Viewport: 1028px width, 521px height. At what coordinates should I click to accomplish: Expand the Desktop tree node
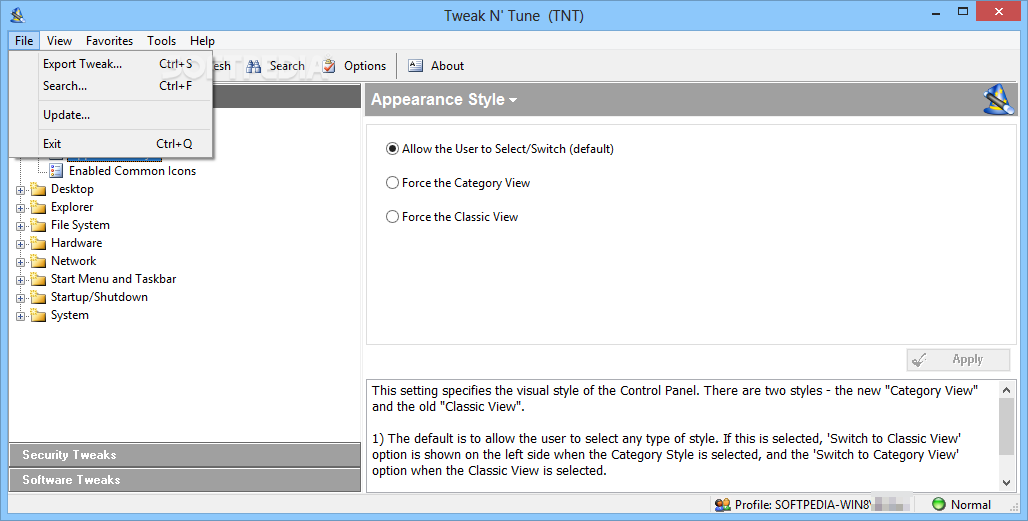(x=20, y=191)
